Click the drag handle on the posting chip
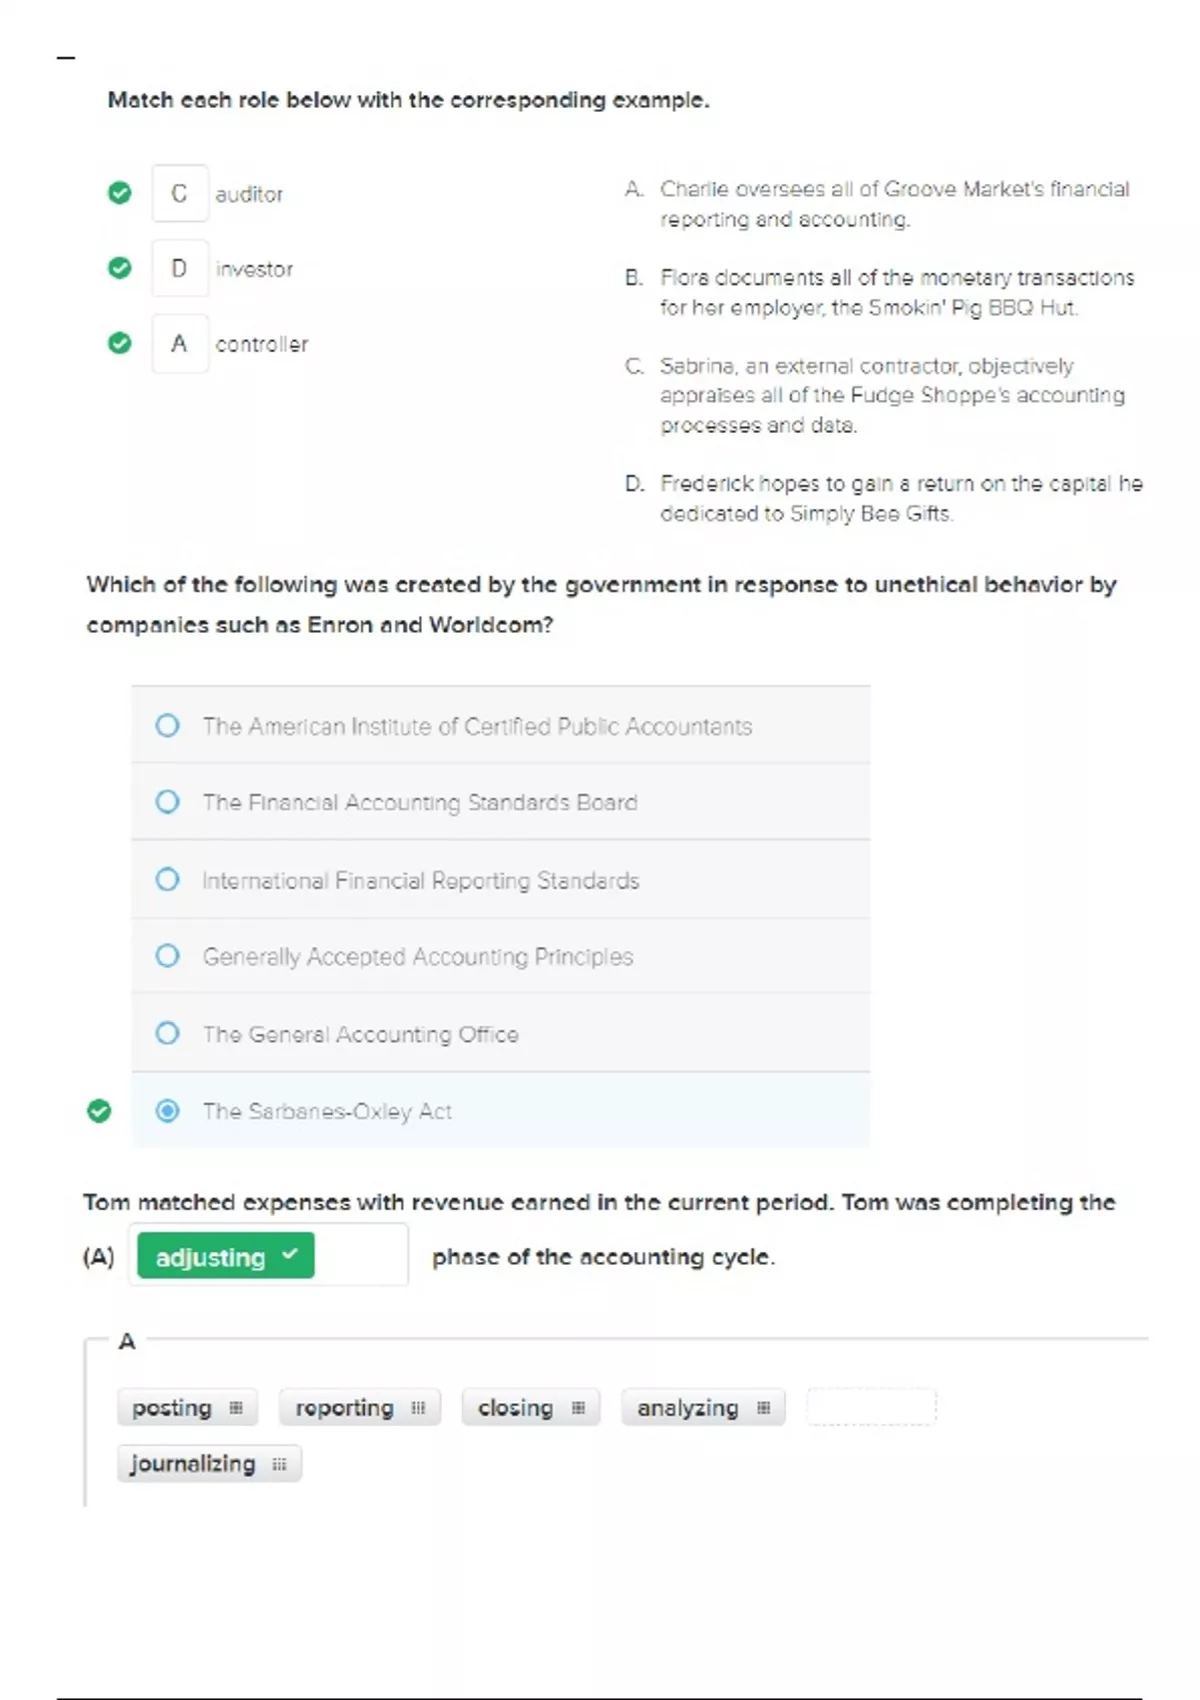1200x1700 pixels. (236, 1408)
